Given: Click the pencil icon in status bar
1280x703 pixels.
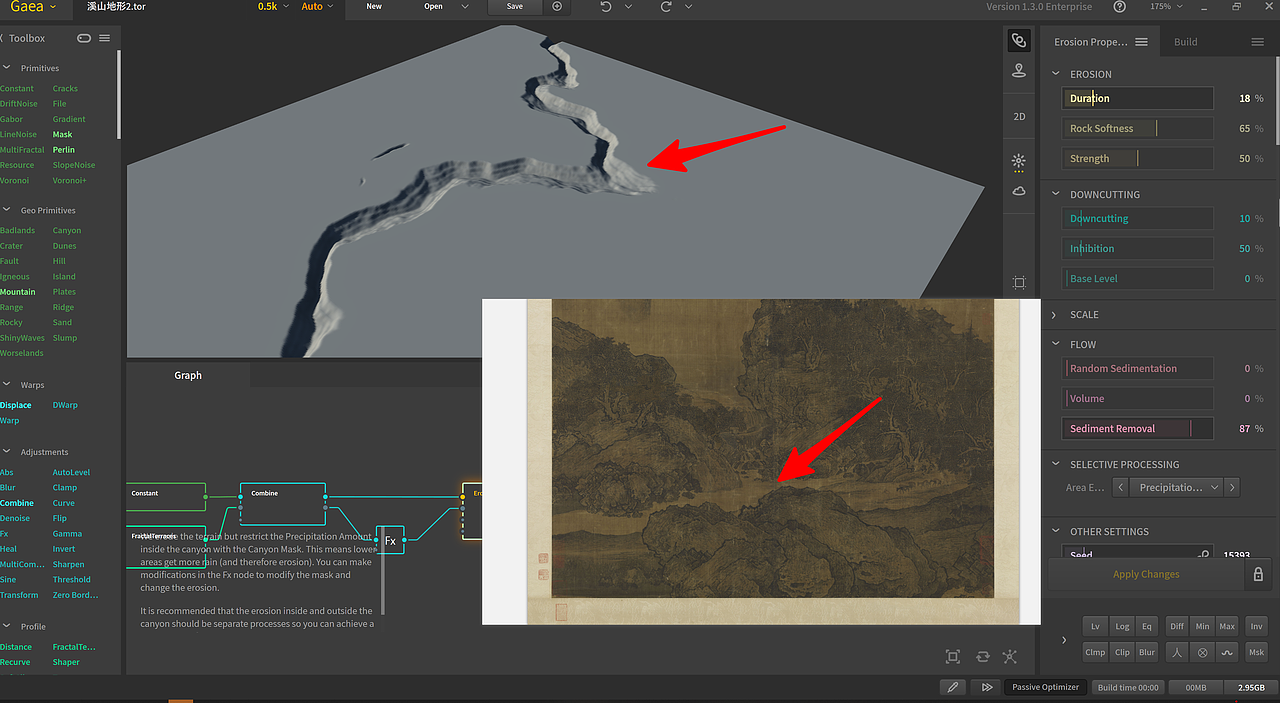Looking at the screenshot, I should [953, 687].
